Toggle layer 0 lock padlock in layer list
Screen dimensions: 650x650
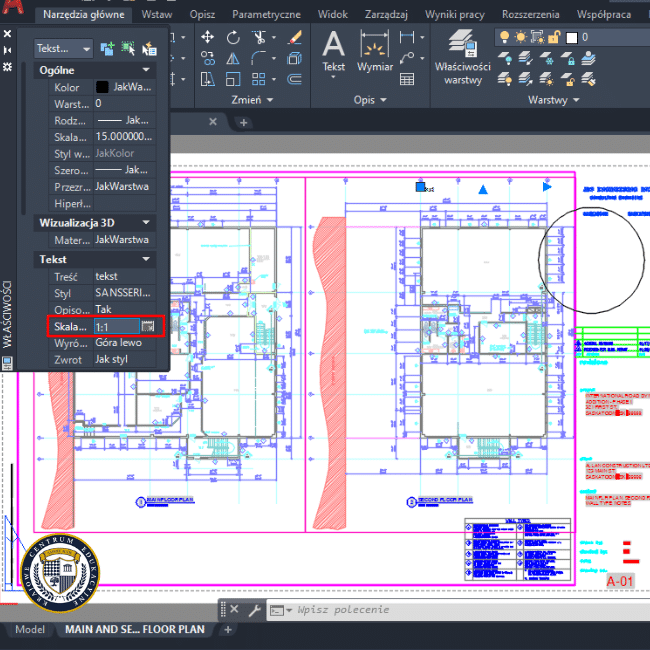click(554, 37)
